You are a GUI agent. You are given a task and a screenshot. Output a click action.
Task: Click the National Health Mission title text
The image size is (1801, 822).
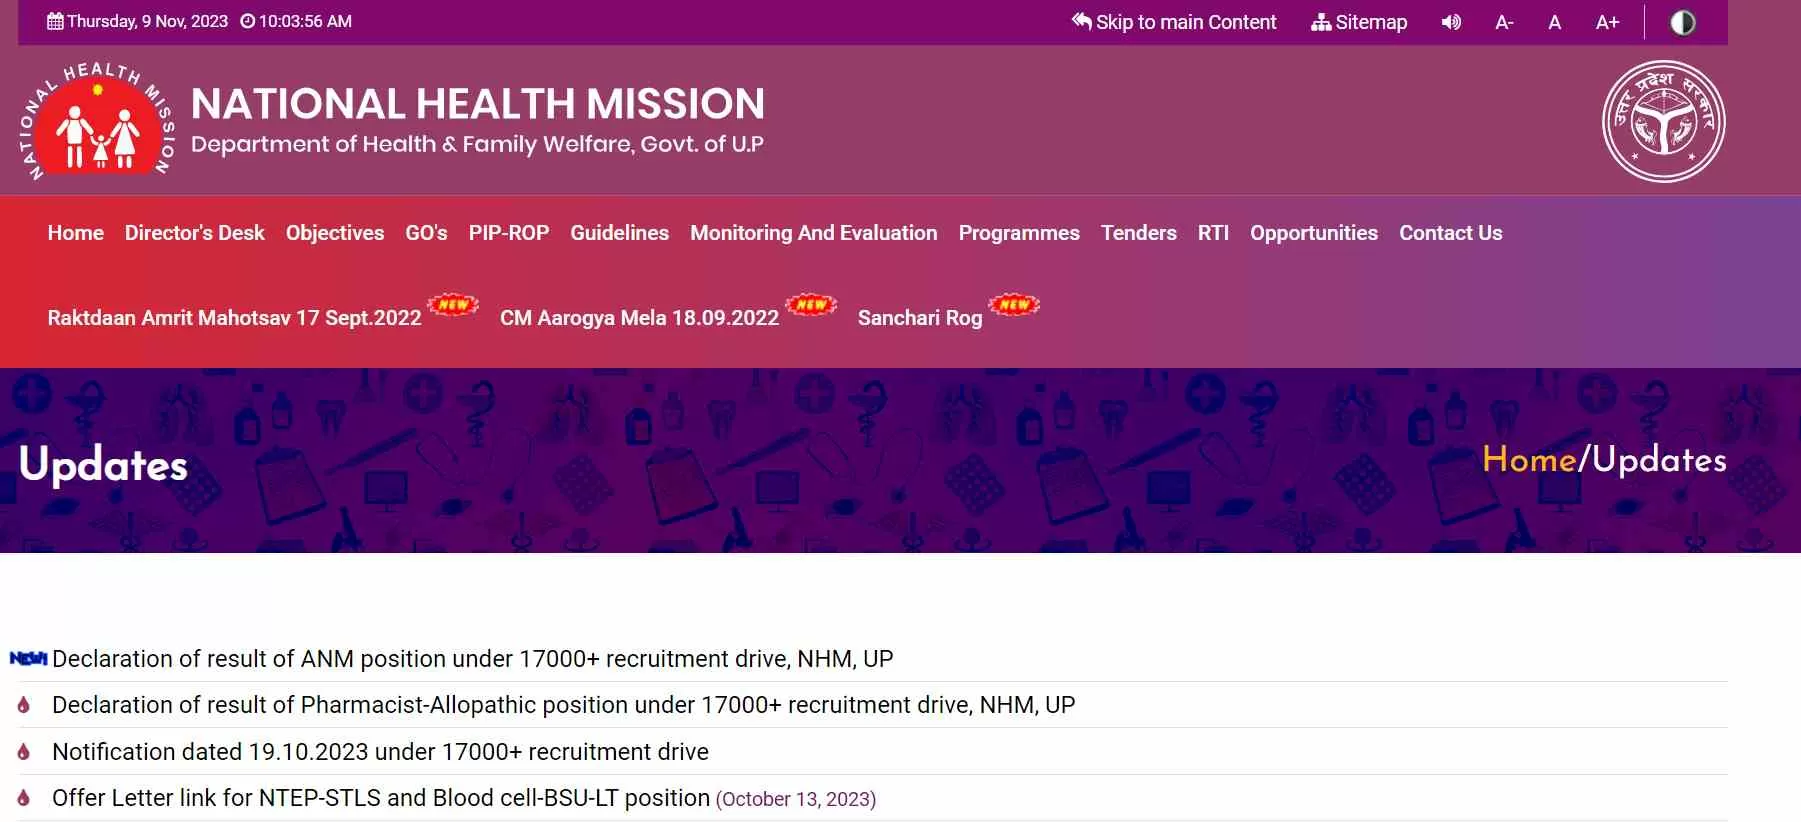478,104
